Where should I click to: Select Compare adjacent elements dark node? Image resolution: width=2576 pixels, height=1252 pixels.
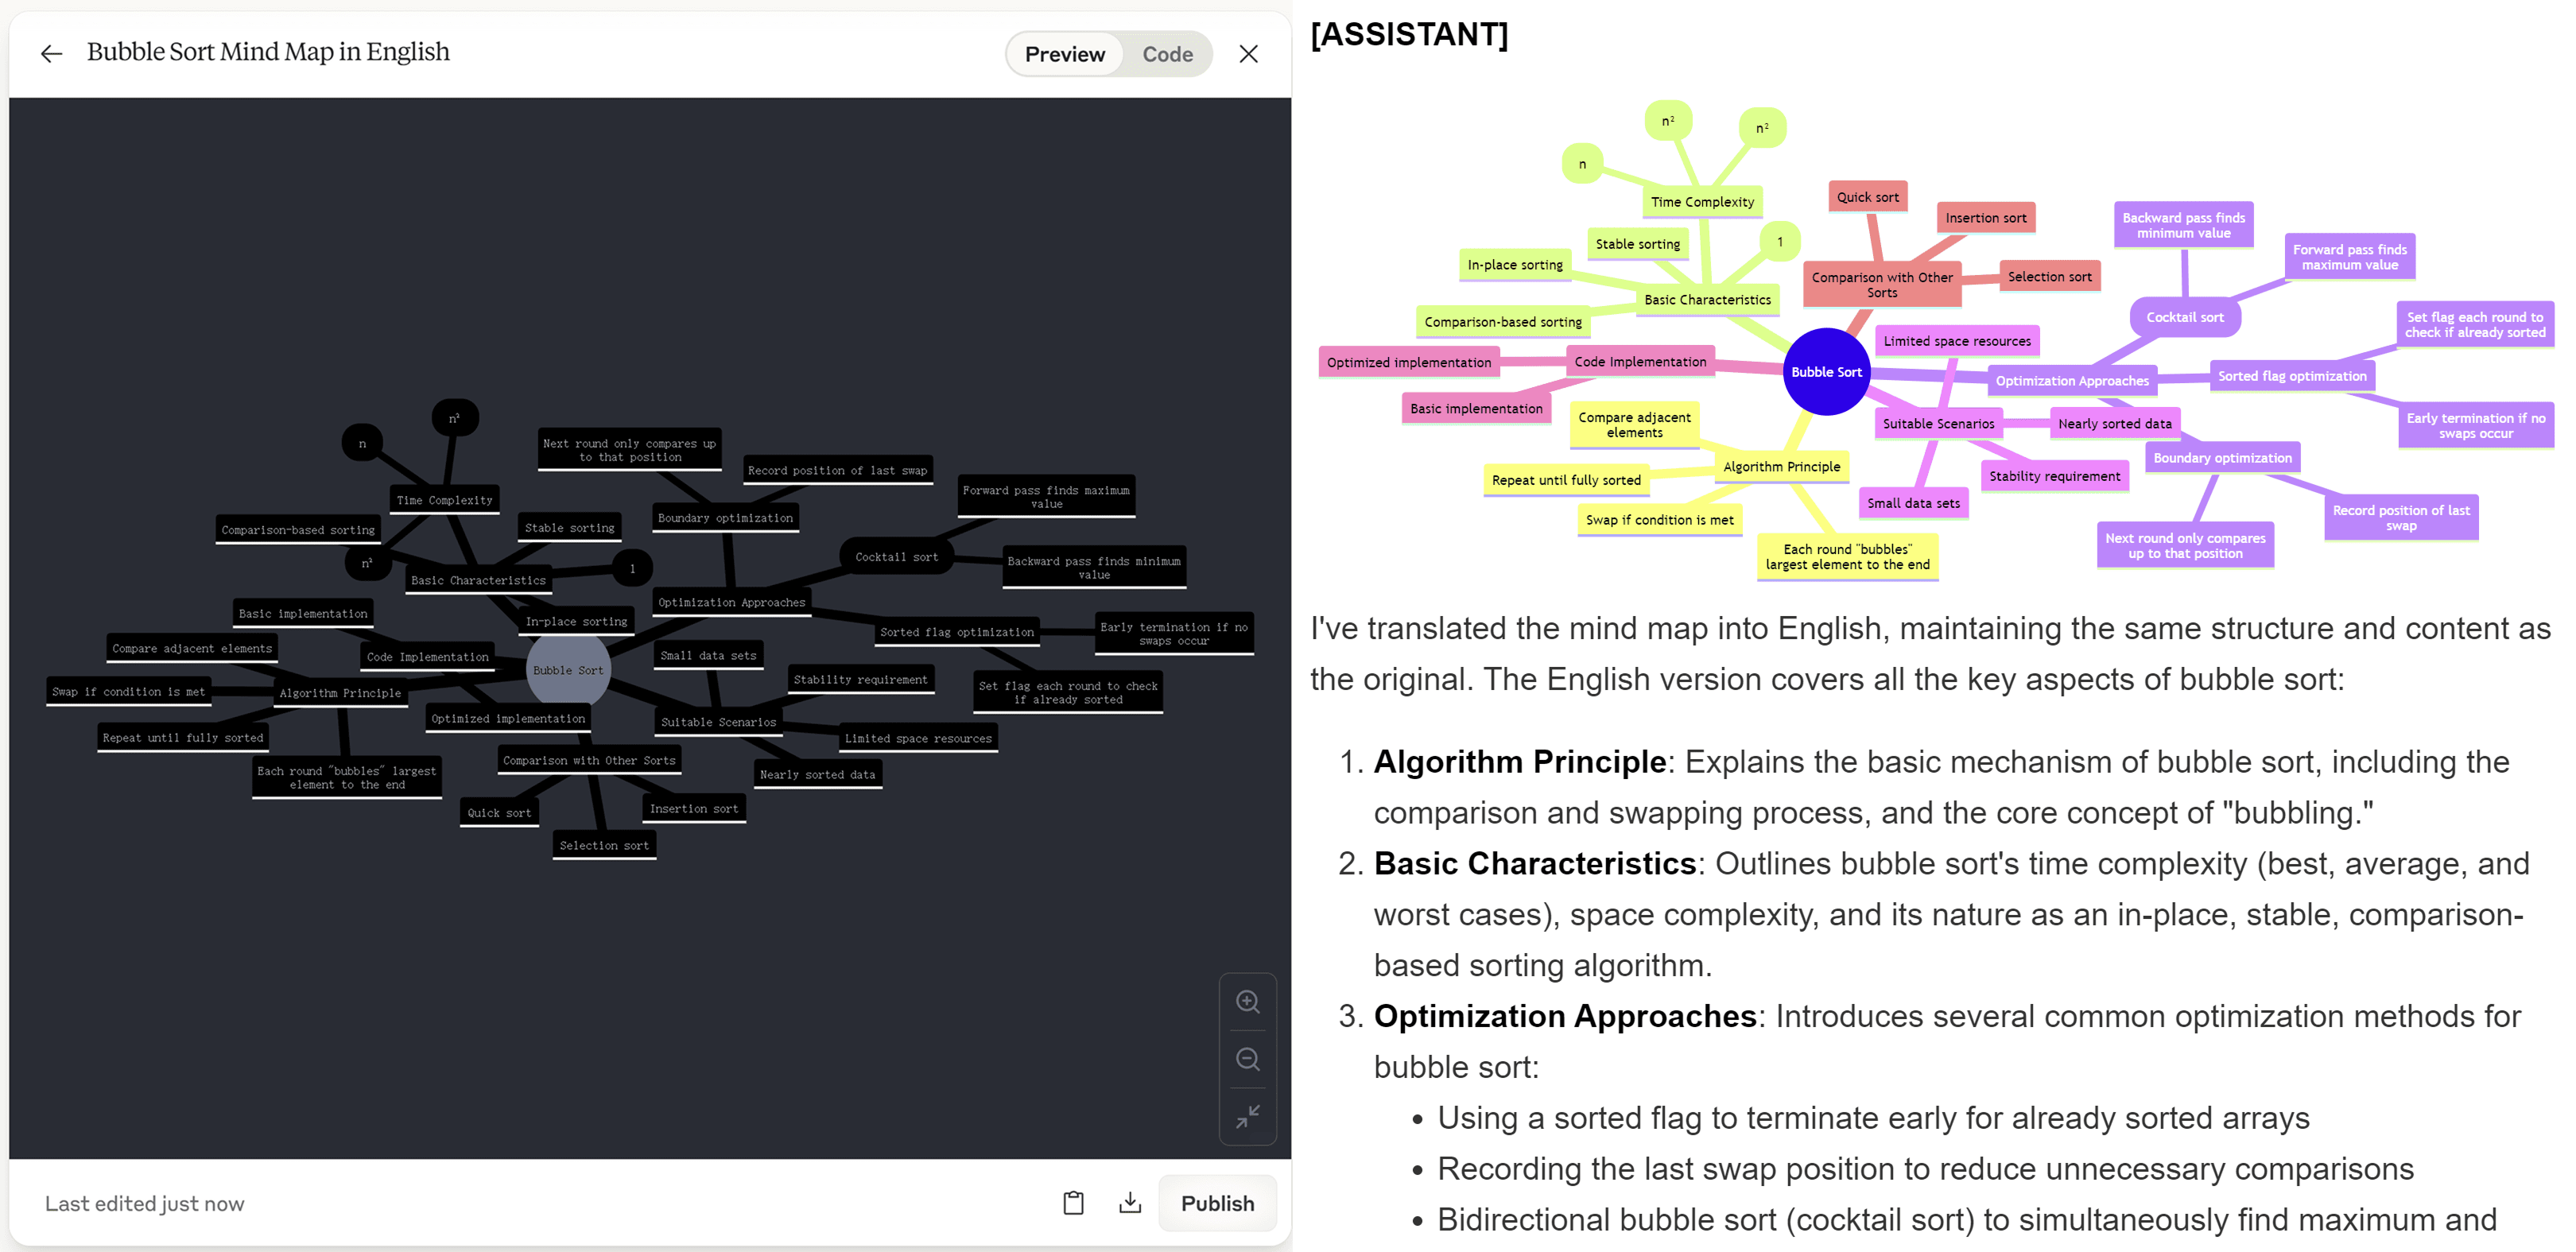click(192, 649)
